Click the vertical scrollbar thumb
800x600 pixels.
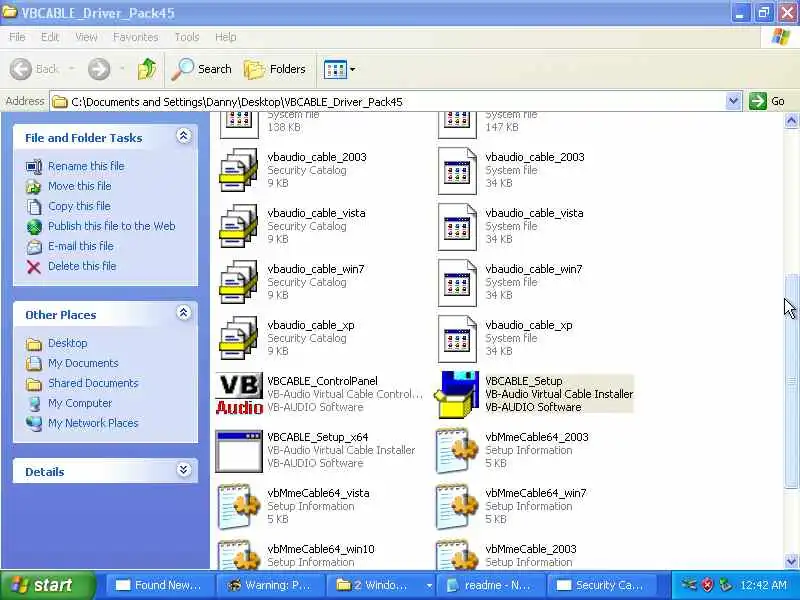pos(791,381)
